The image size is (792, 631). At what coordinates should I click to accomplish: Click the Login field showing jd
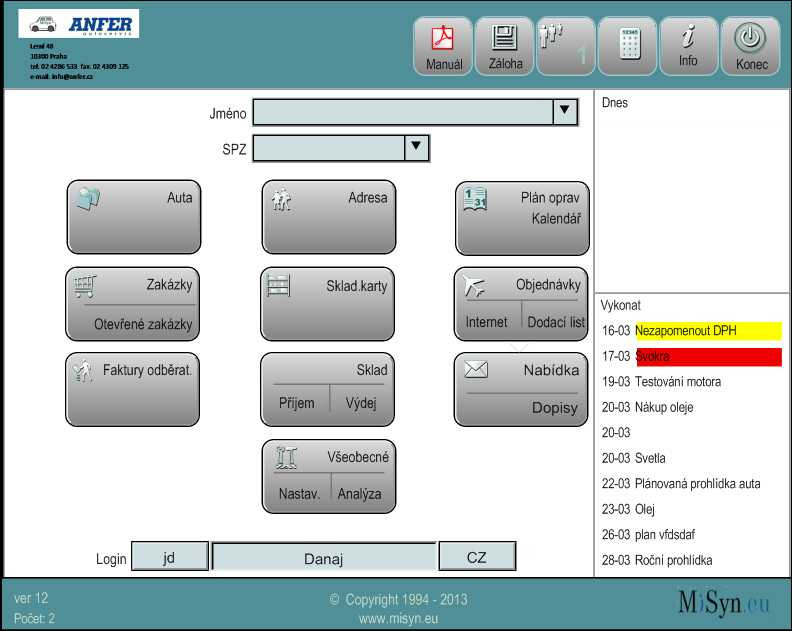[170, 556]
